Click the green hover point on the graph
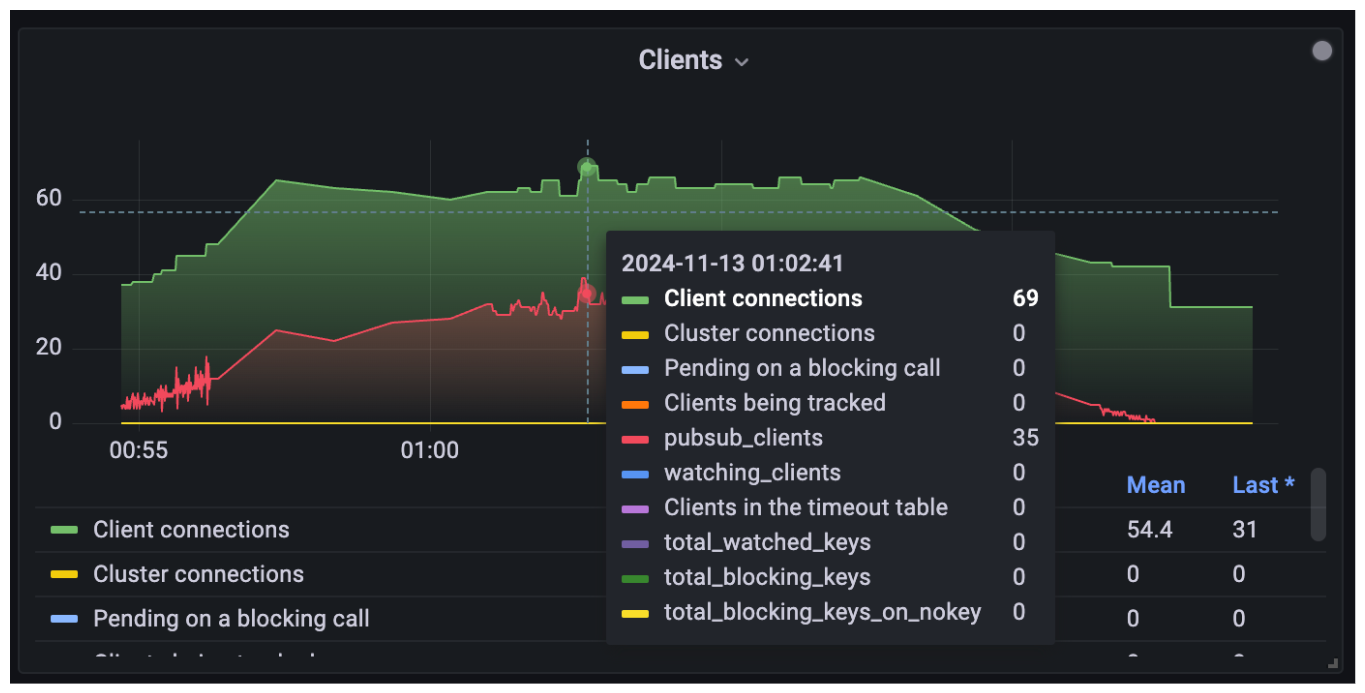The height and width of the screenshot is (693, 1365). click(587, 167)
